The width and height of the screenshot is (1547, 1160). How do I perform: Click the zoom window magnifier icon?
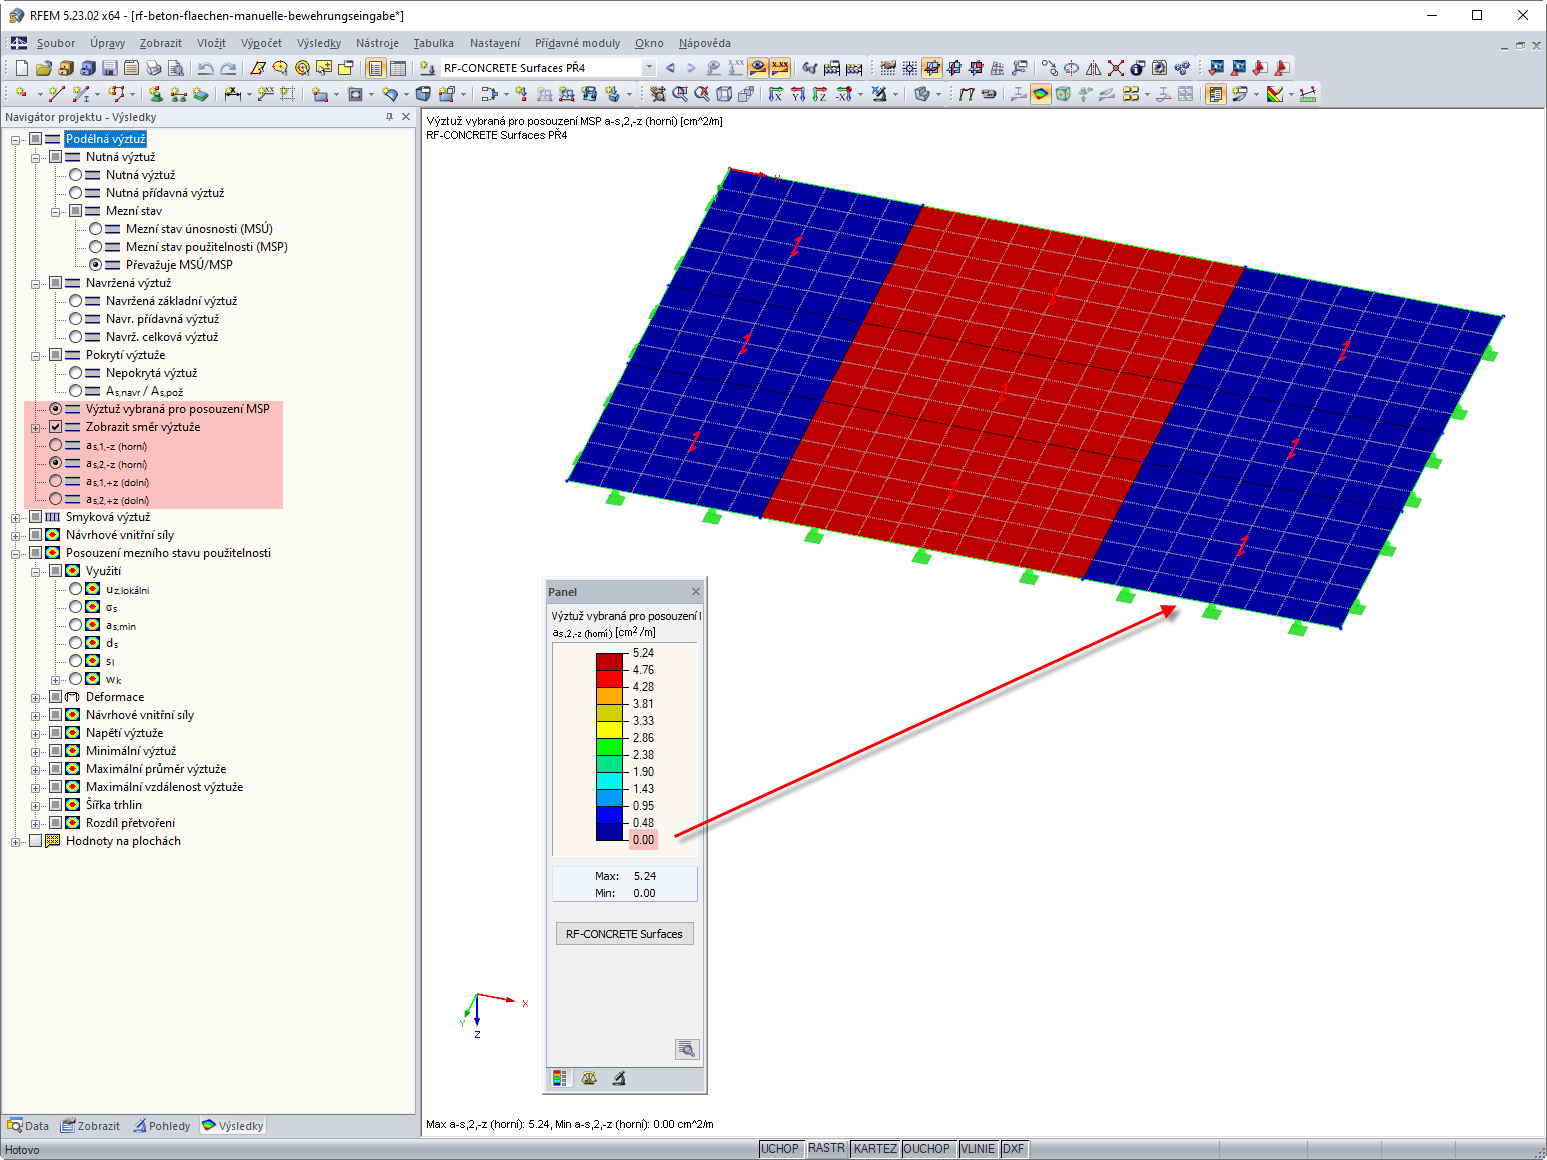680,94
